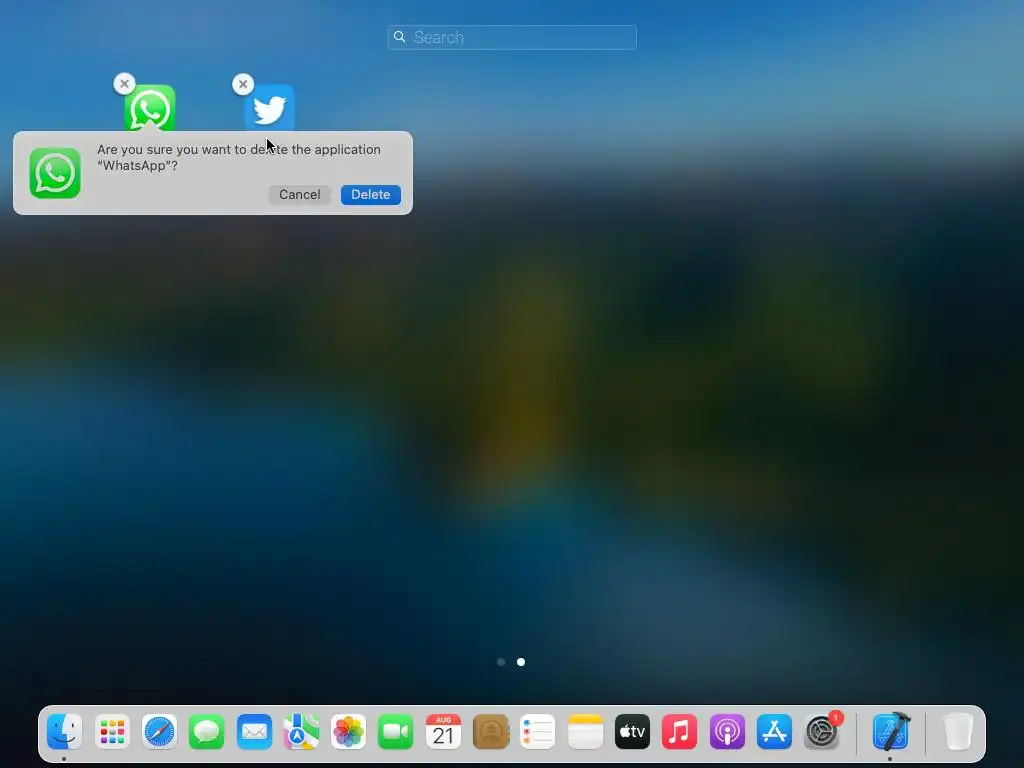Image resolution: width=1024 pixels, height=768 pixels.
Task: Open Xcode from the Dock
Action: pyautogui.click(x=891, y=731)
